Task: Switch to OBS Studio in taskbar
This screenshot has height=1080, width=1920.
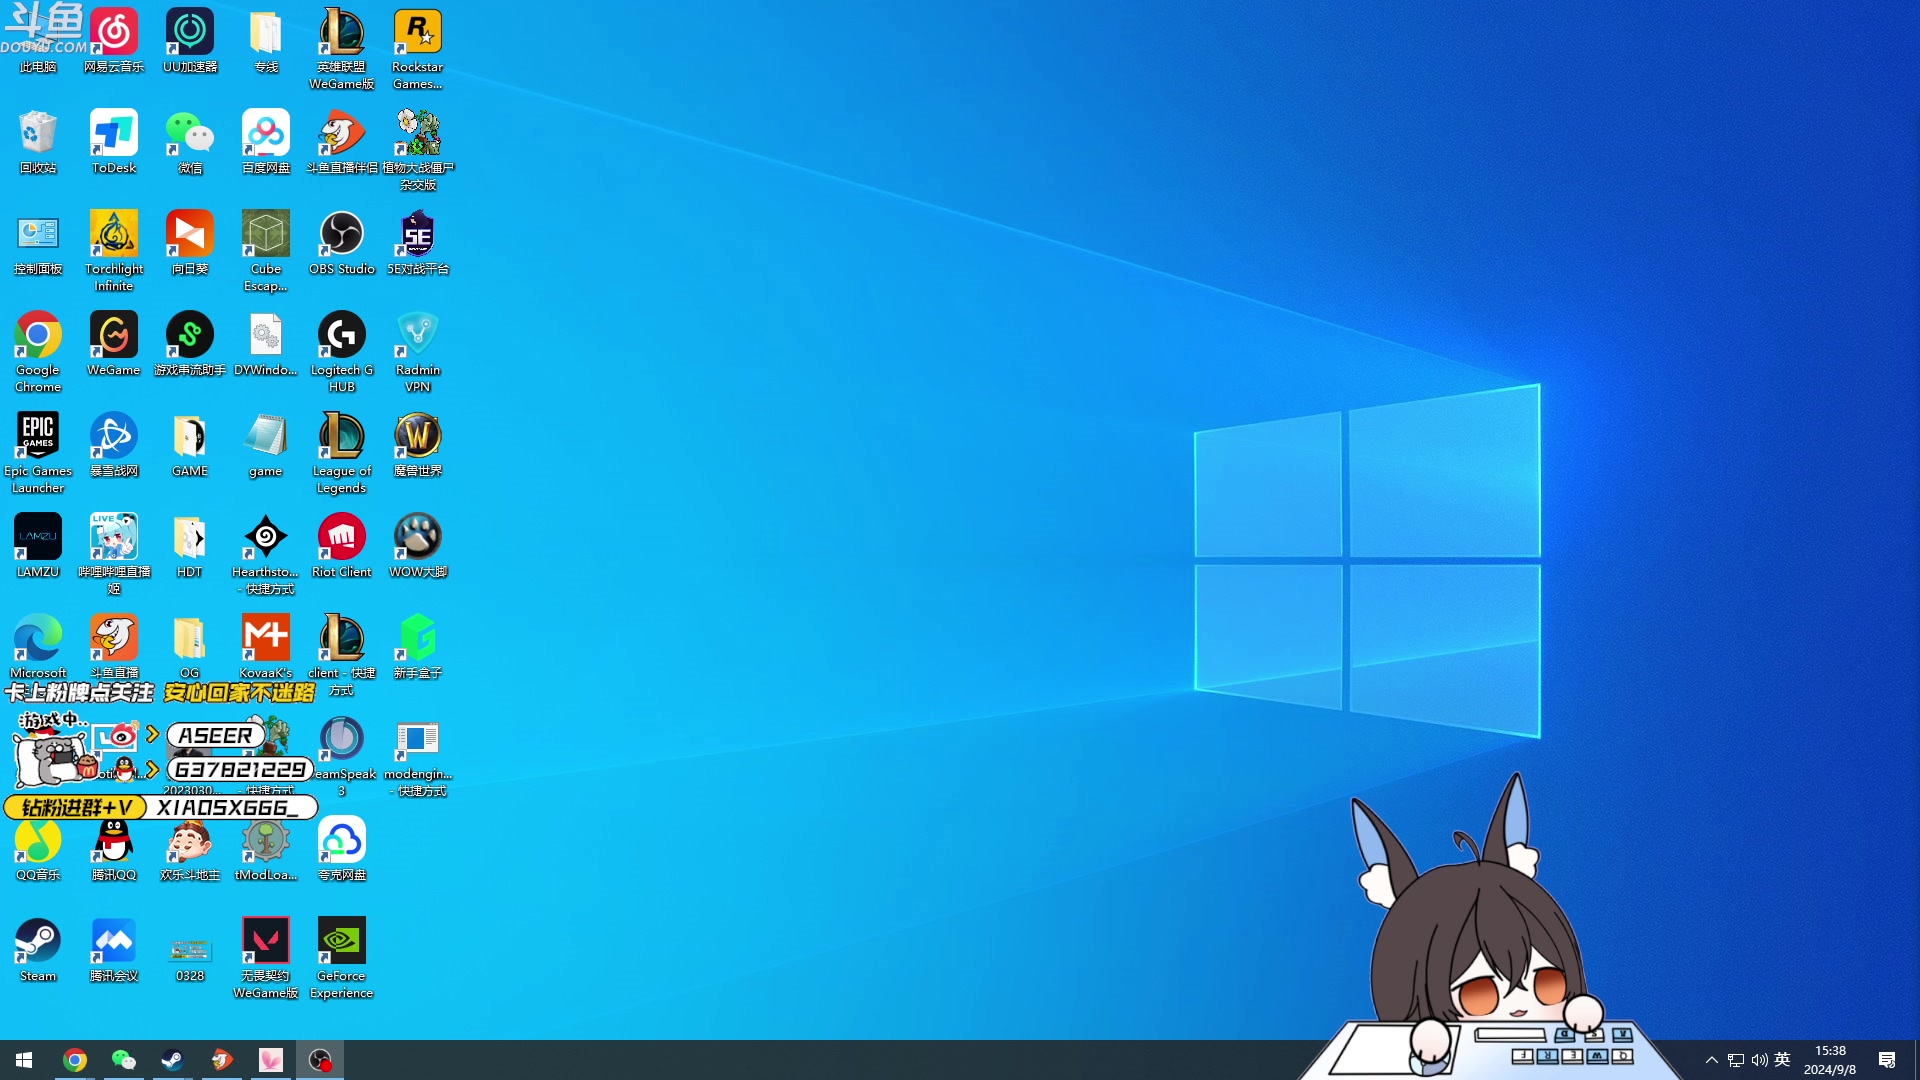Action: point(320,1060)
